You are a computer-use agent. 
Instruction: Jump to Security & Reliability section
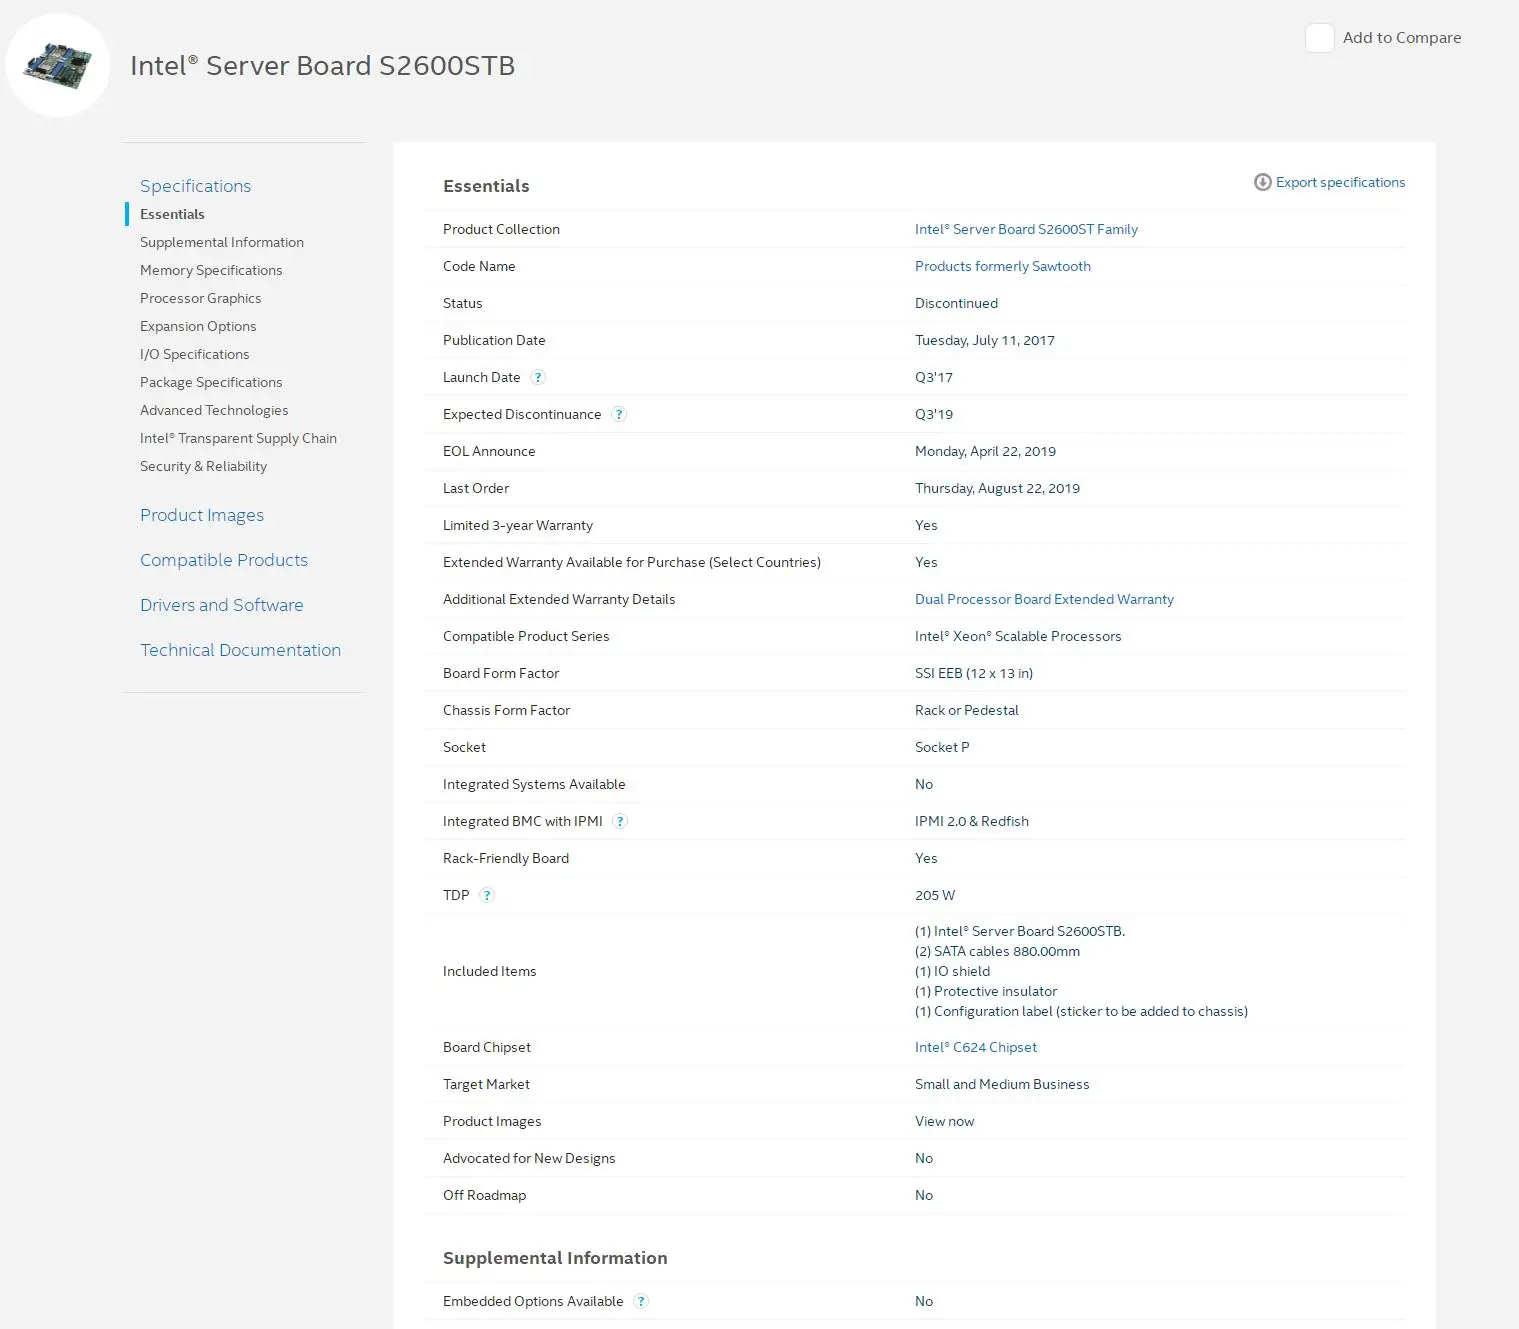[x=203, y=466]
